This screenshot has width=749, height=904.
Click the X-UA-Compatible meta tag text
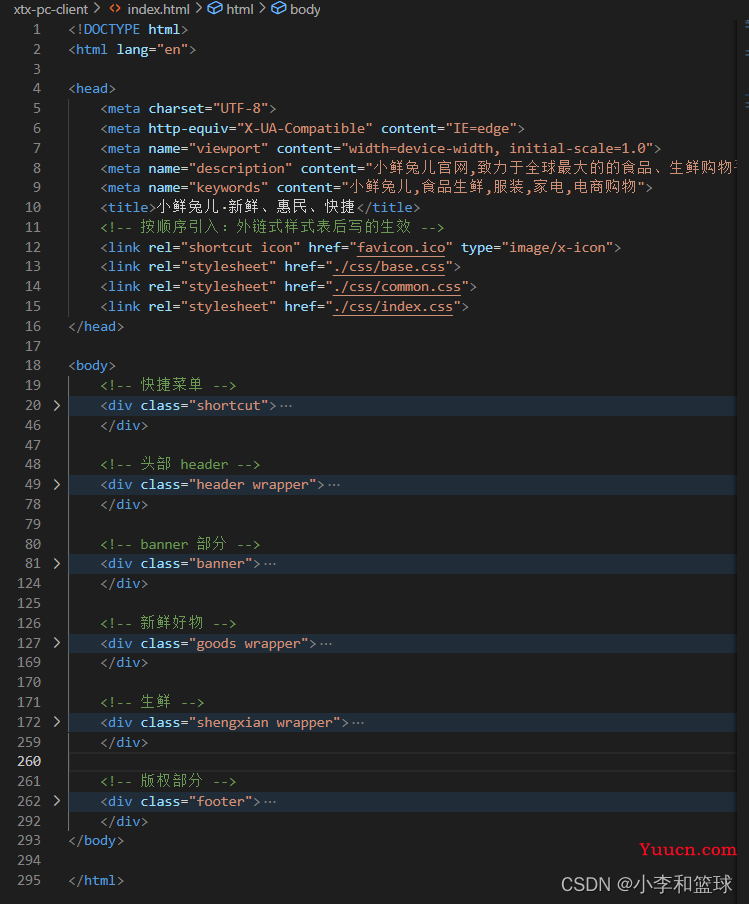click(x=313, y=129)
